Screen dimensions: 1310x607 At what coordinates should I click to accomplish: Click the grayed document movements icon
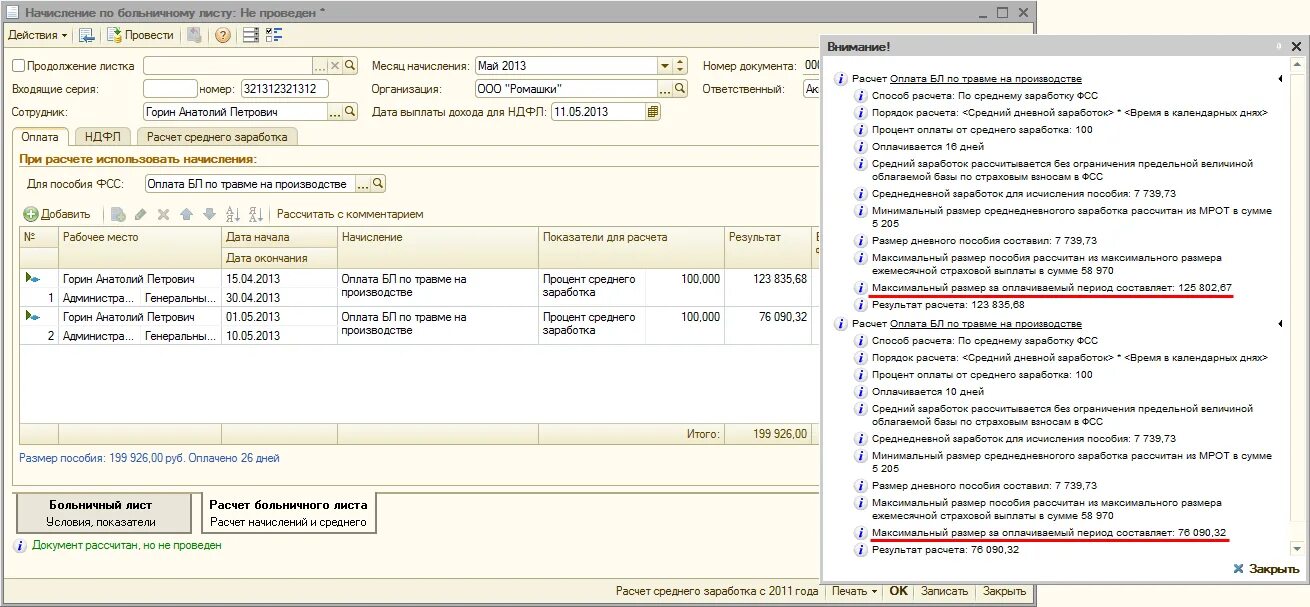(194, 35)
